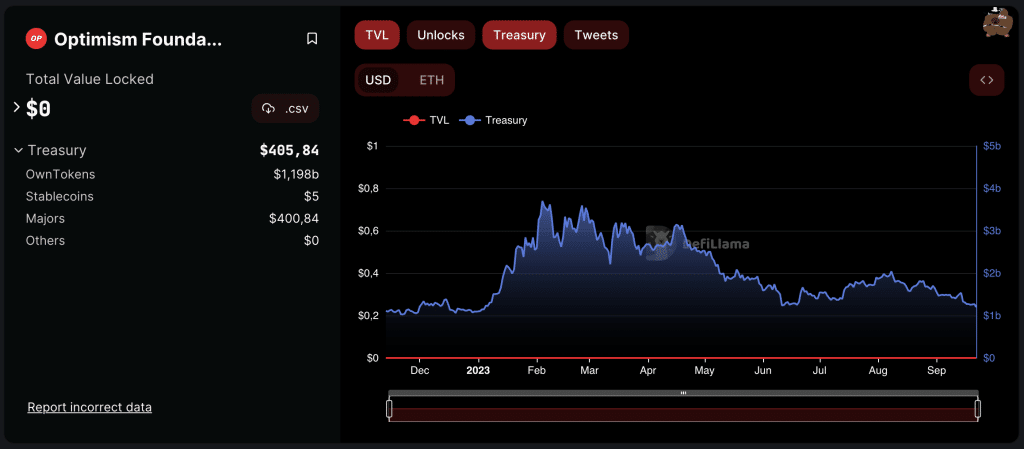Click the blue Treasury legend marker

click(470, 120)
